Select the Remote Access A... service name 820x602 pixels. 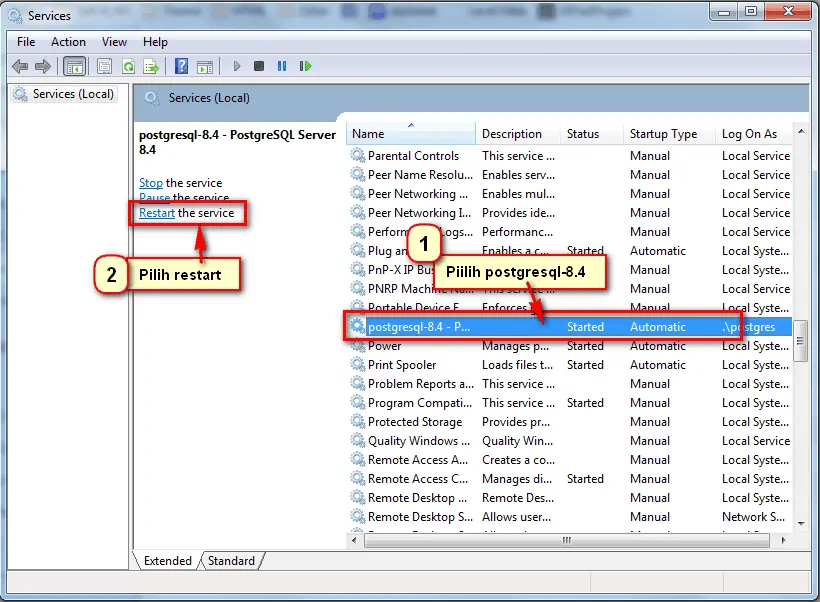(x=418, y=460)
